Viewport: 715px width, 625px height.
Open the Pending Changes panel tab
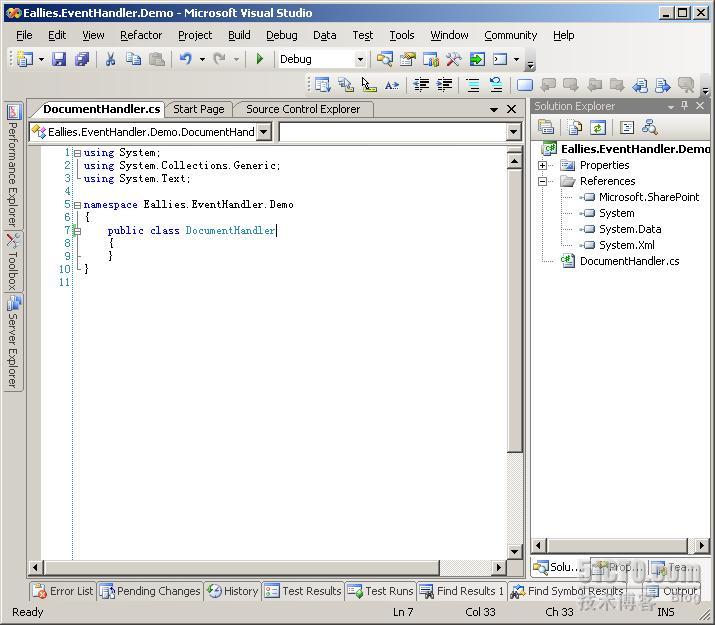pyautogui.click(x=150, y=591)
